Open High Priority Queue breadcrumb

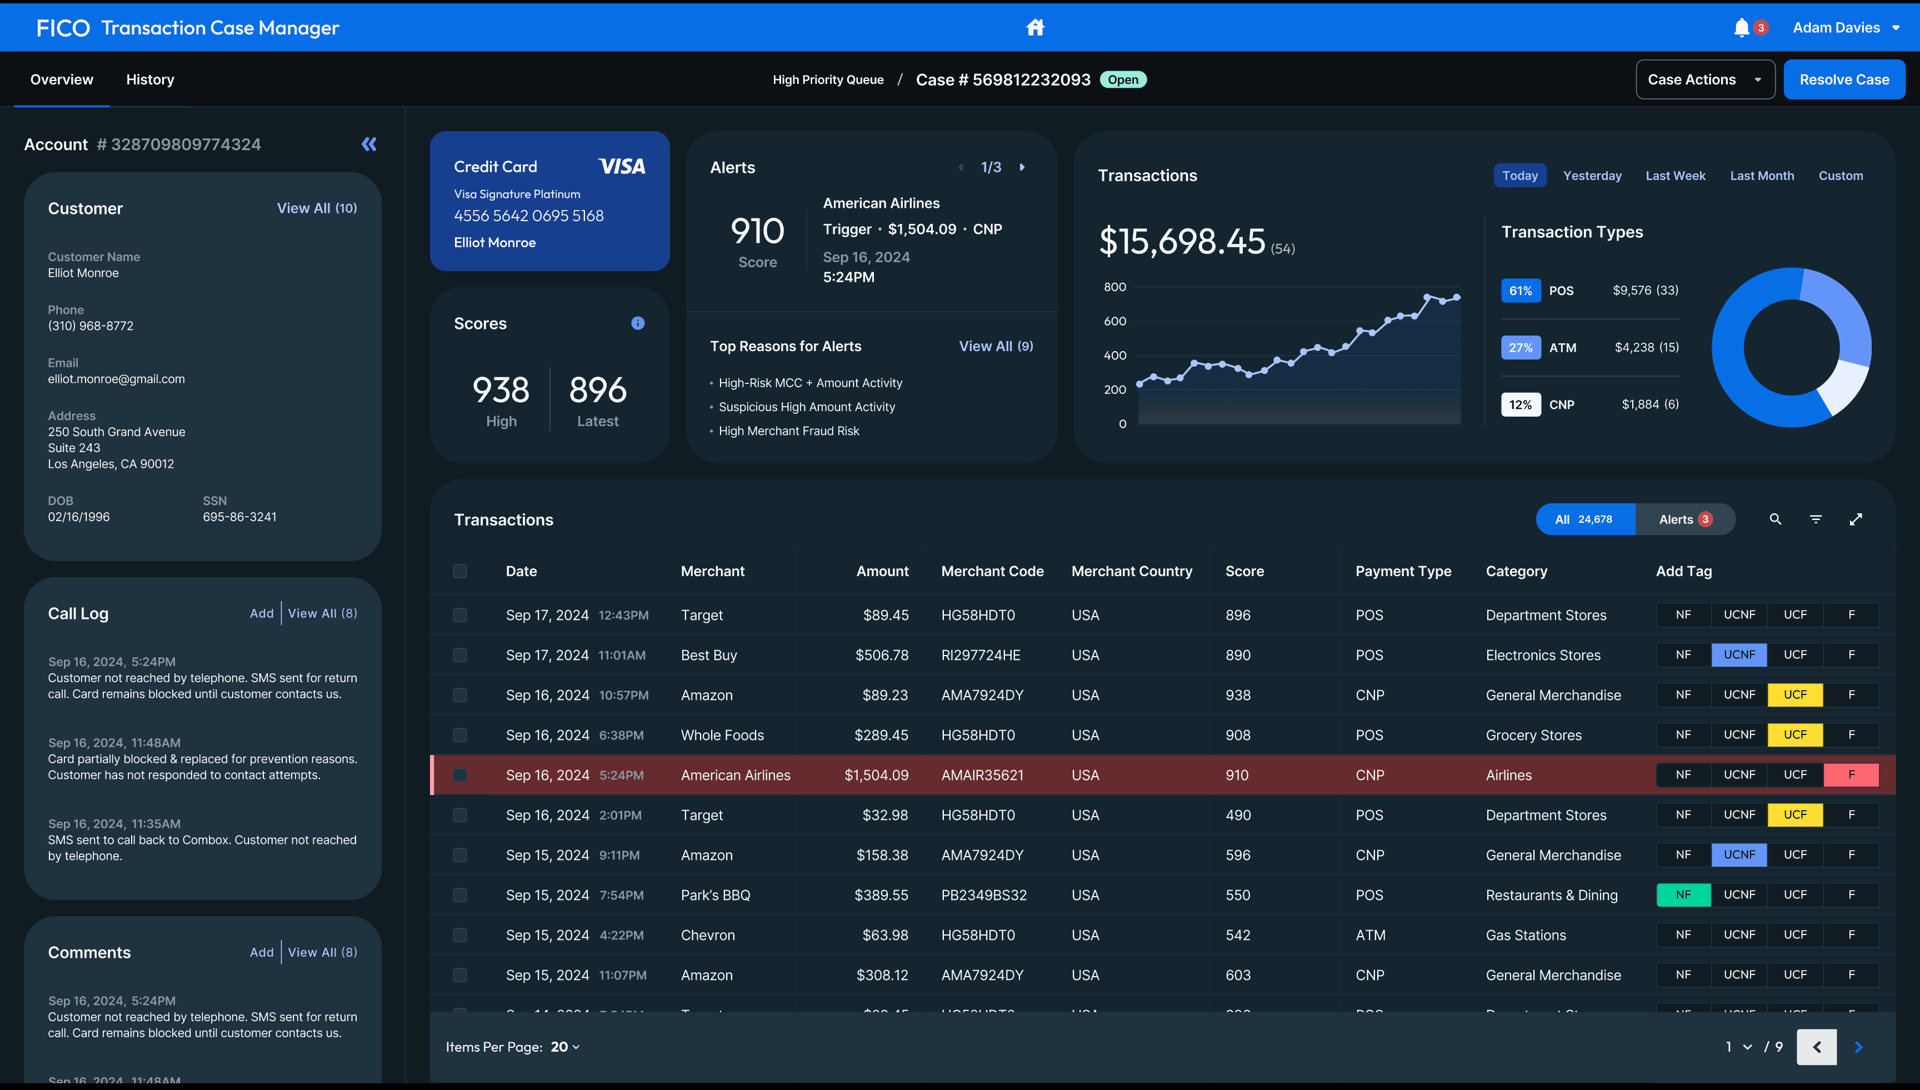pyautogui.click(x=828, y=80)
